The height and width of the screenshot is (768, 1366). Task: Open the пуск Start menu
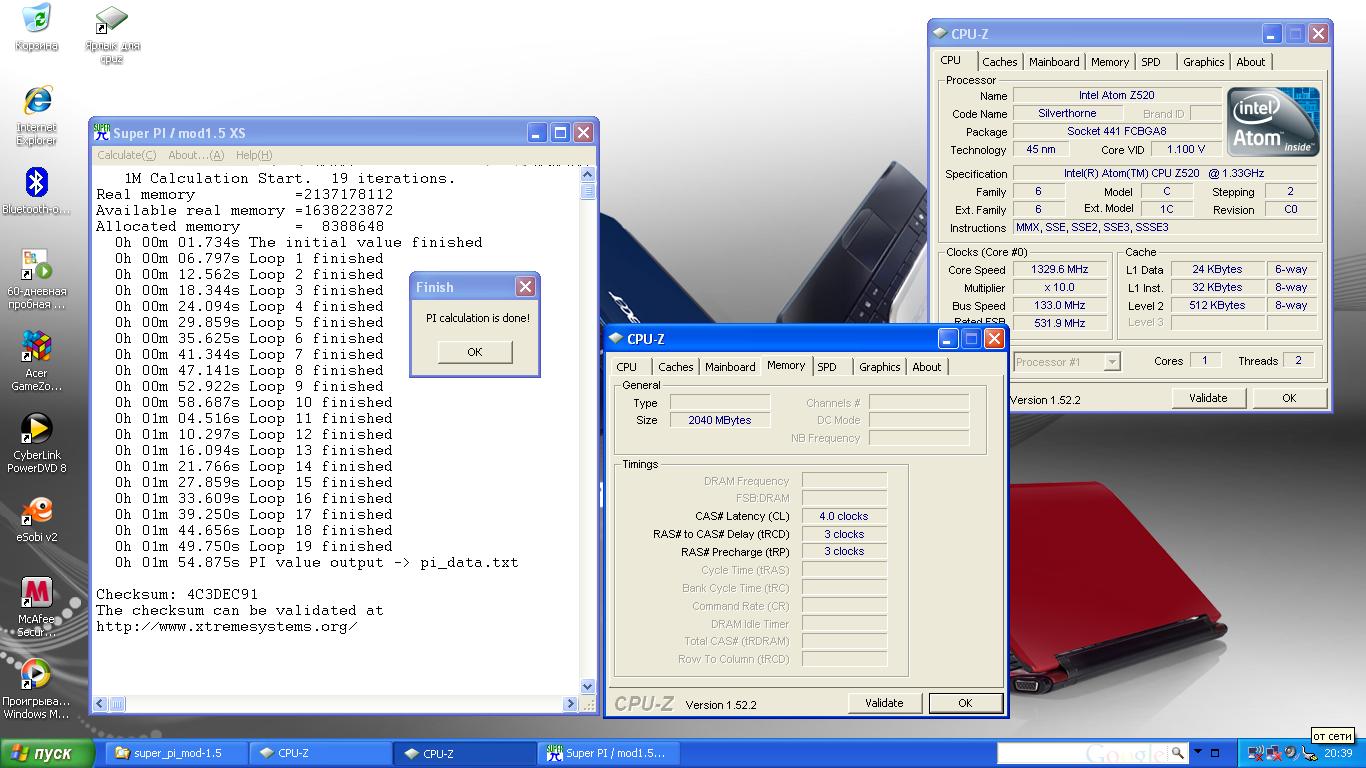(48, 753)
